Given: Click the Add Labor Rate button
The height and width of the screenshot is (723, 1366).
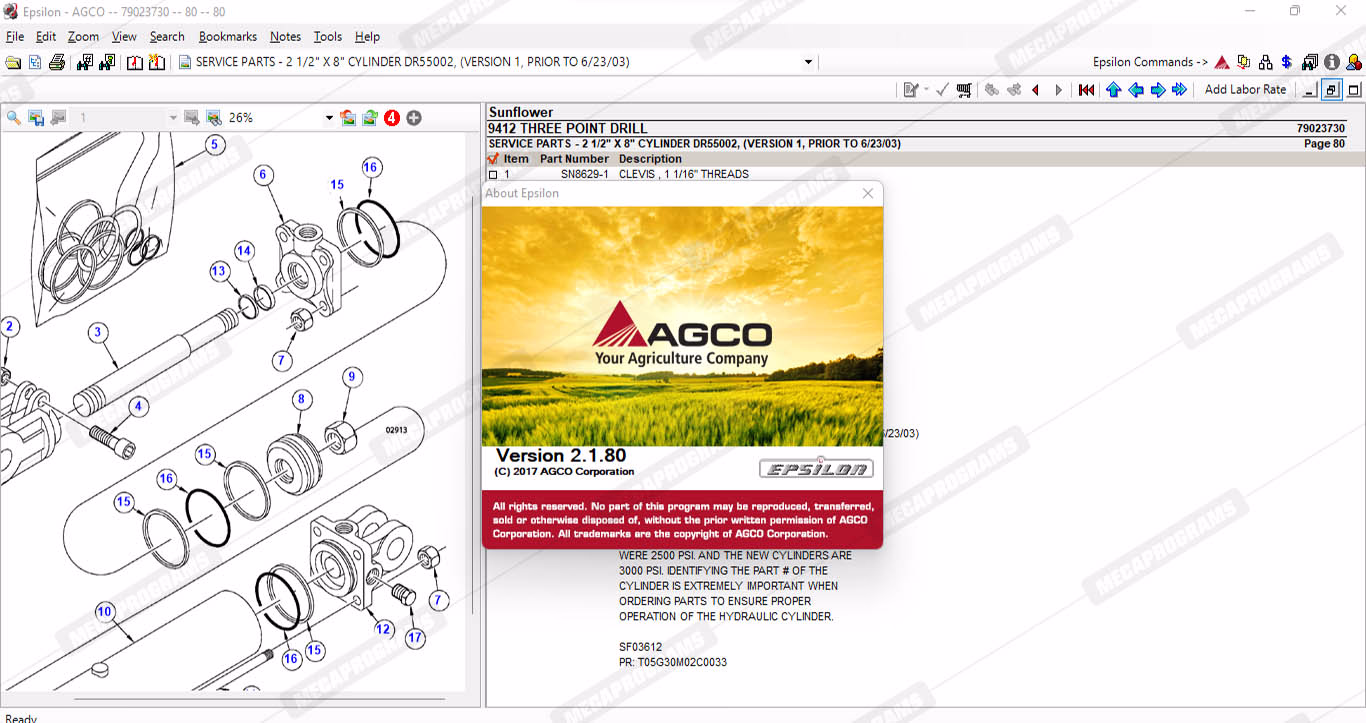Looking at the screenshot, I should pyautogui.click(x=1245, y=90).
